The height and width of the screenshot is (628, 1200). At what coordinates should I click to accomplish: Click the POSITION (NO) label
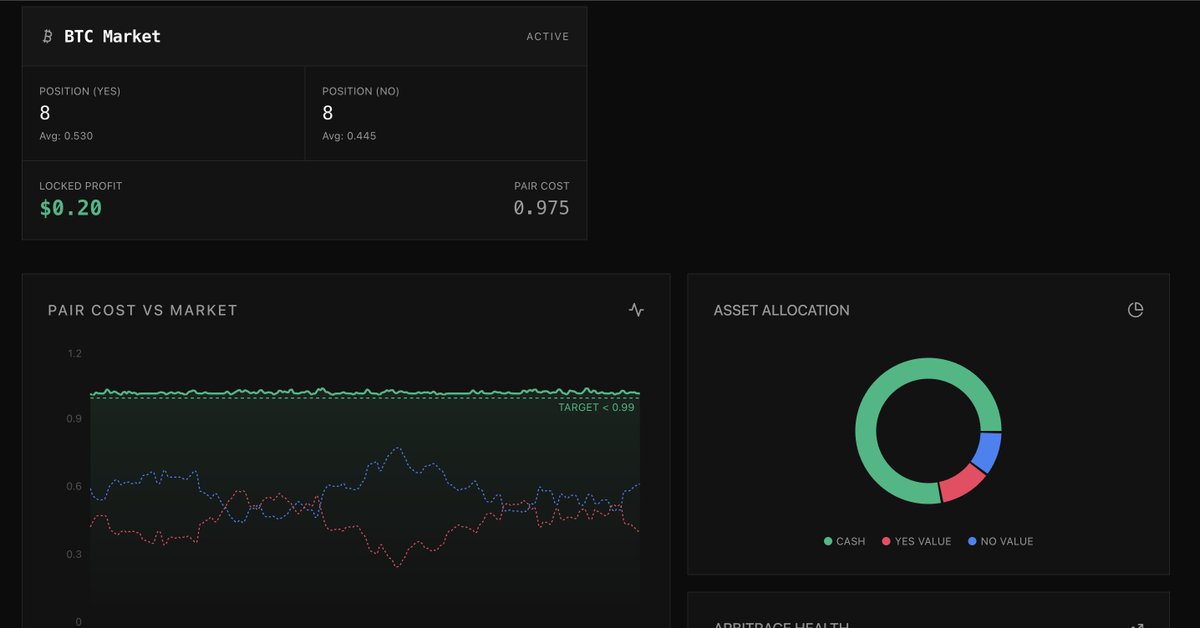point(360,91)
